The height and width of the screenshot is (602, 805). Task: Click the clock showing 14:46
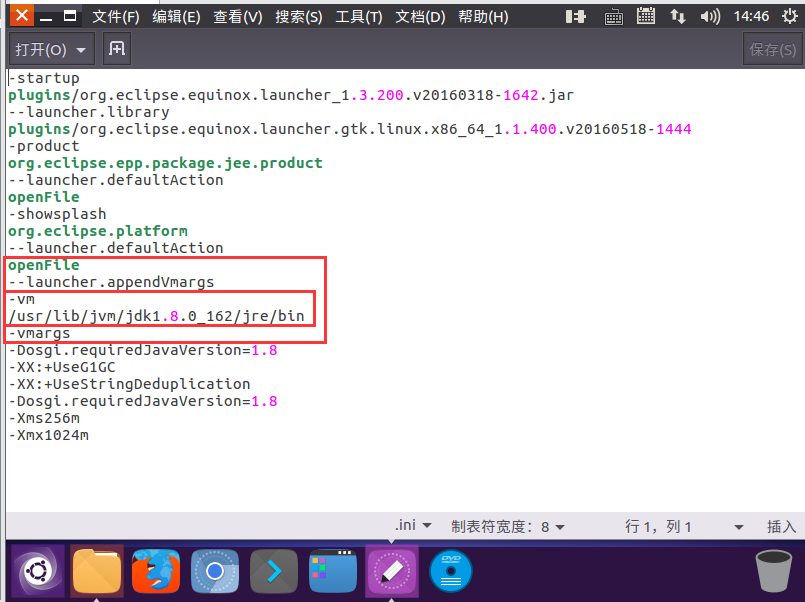(x=751, y=16)
